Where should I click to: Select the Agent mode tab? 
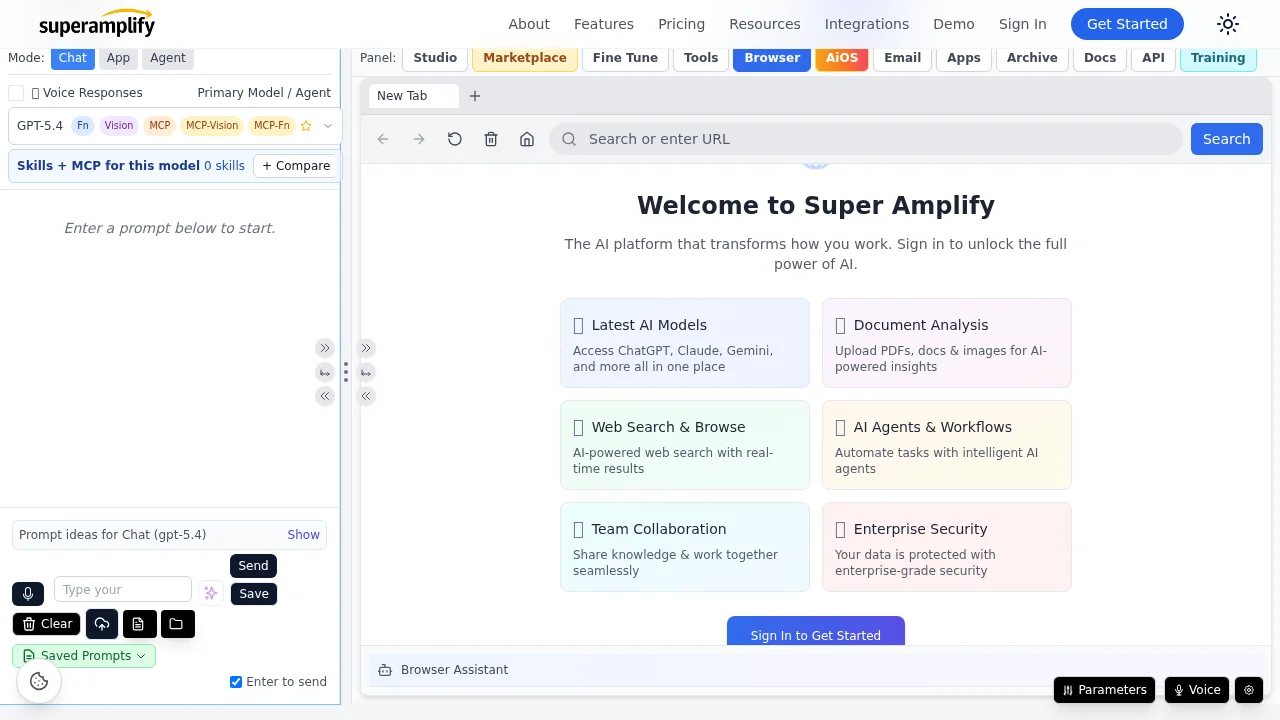click(167, 57)
